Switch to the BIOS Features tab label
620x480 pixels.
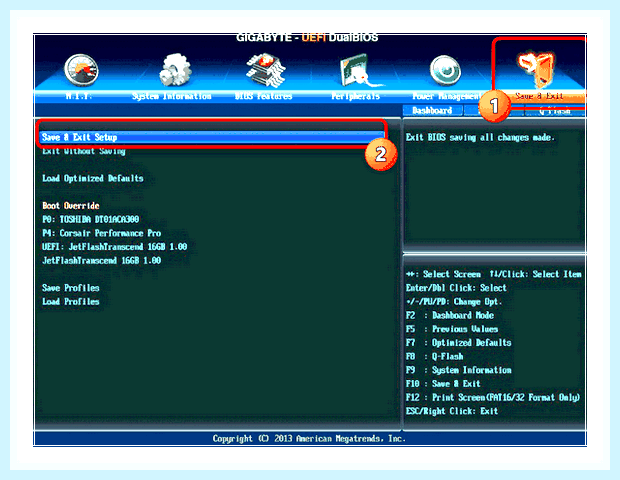pyautogui.click(x=263, y=96)
